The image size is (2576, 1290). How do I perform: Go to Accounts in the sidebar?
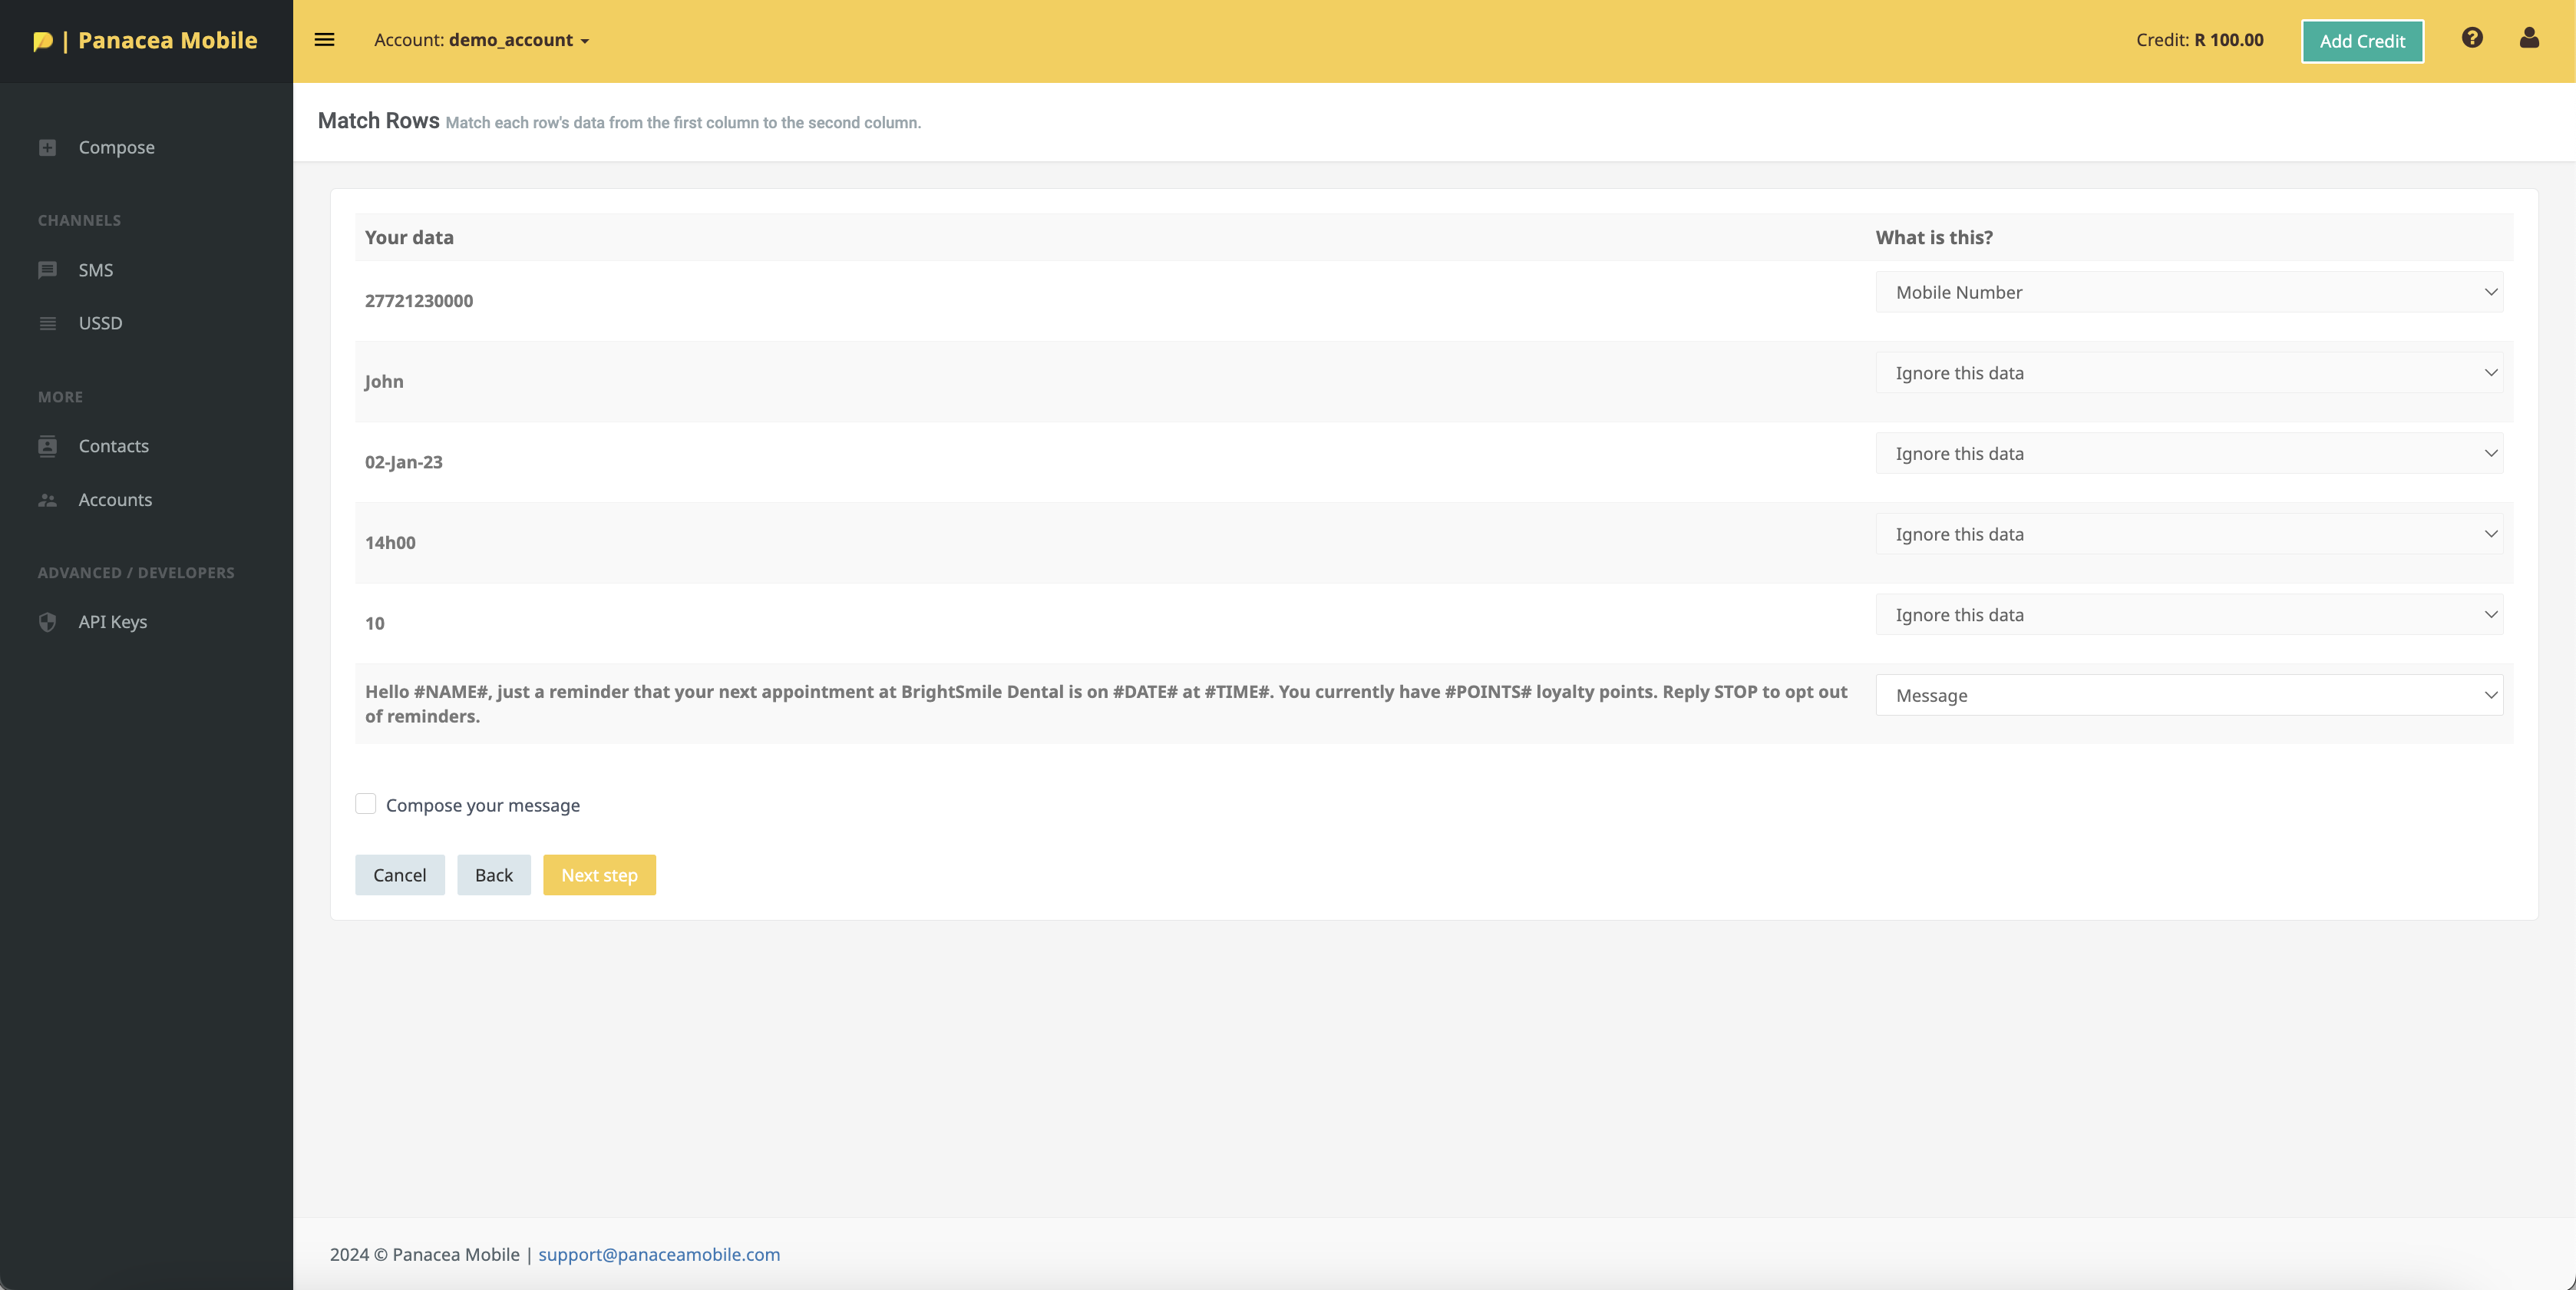point(115,500)
